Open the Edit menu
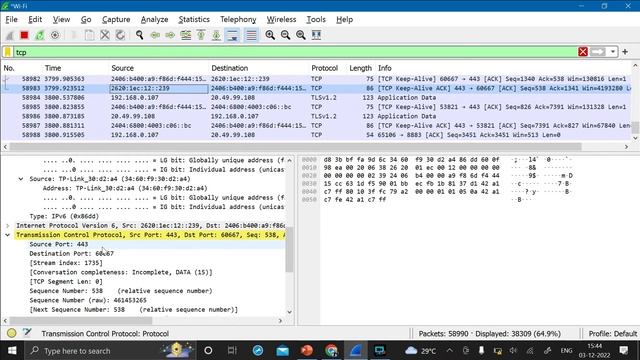This screenshot has height=360, width=640. (35, 20)
